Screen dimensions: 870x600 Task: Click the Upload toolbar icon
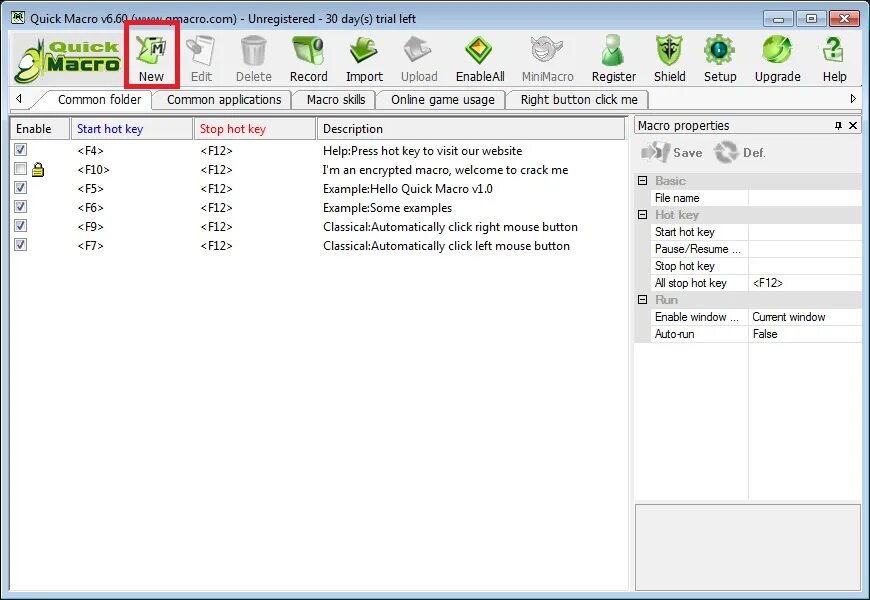[419, 58]
